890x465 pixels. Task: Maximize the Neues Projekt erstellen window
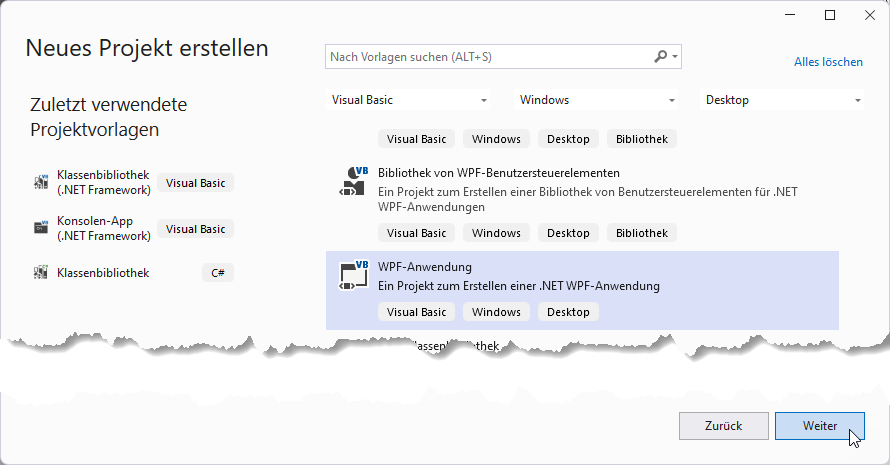[830, 15]
